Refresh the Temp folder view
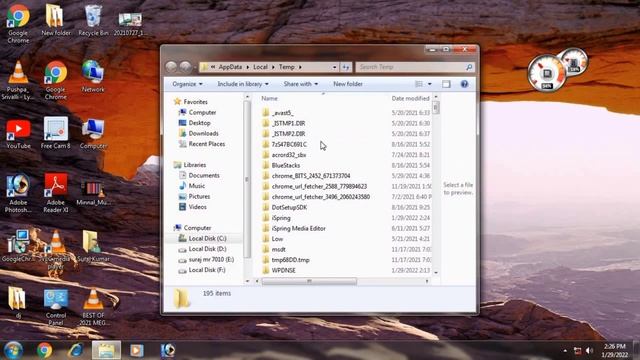 pos(346,67)
